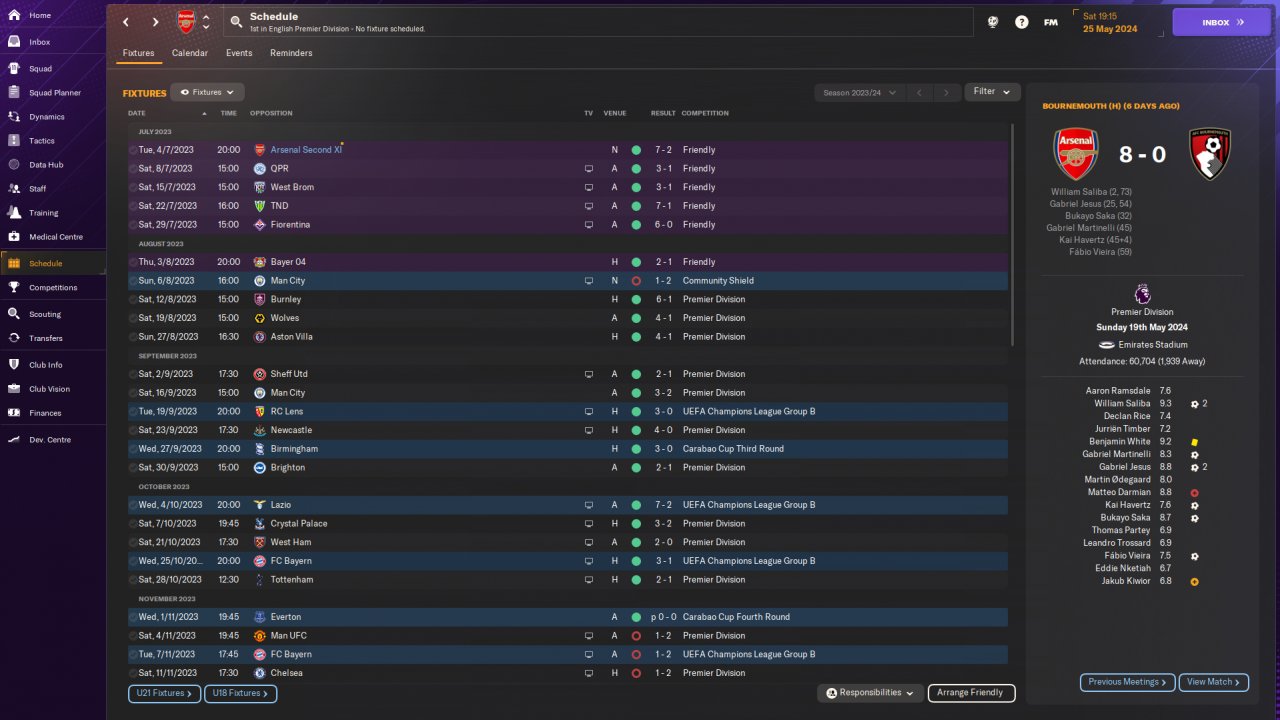Open the Tactics board icon
The image size is (1280, 720).
(x=14, y=141)
